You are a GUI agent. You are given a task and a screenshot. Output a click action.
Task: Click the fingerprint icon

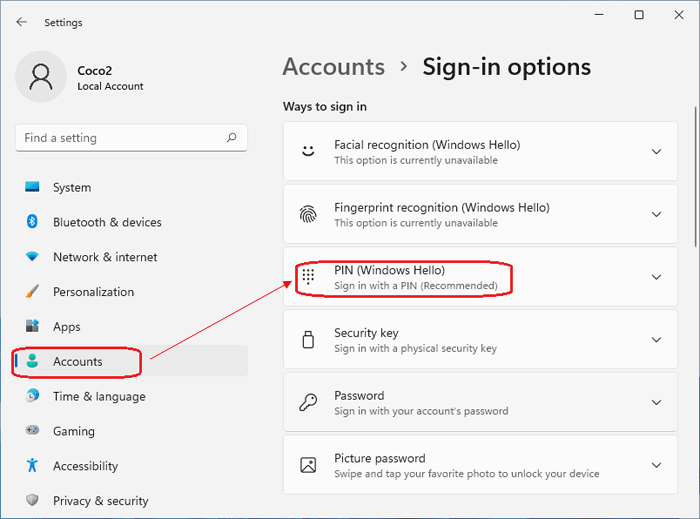(x=308, y=214)
